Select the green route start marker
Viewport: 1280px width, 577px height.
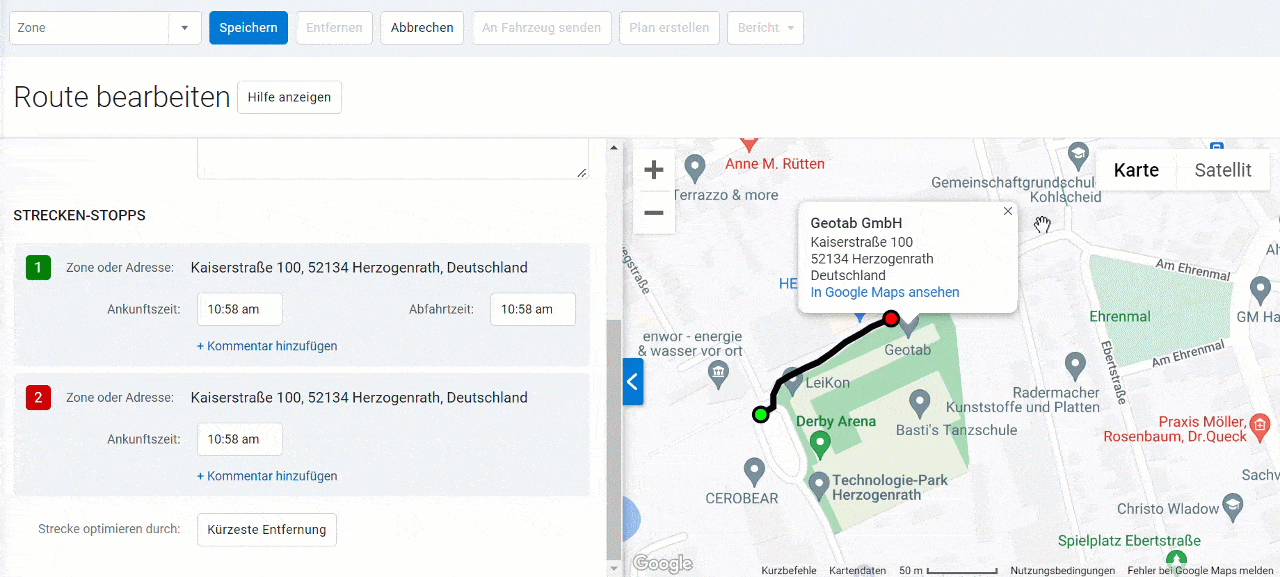[760, 414]
